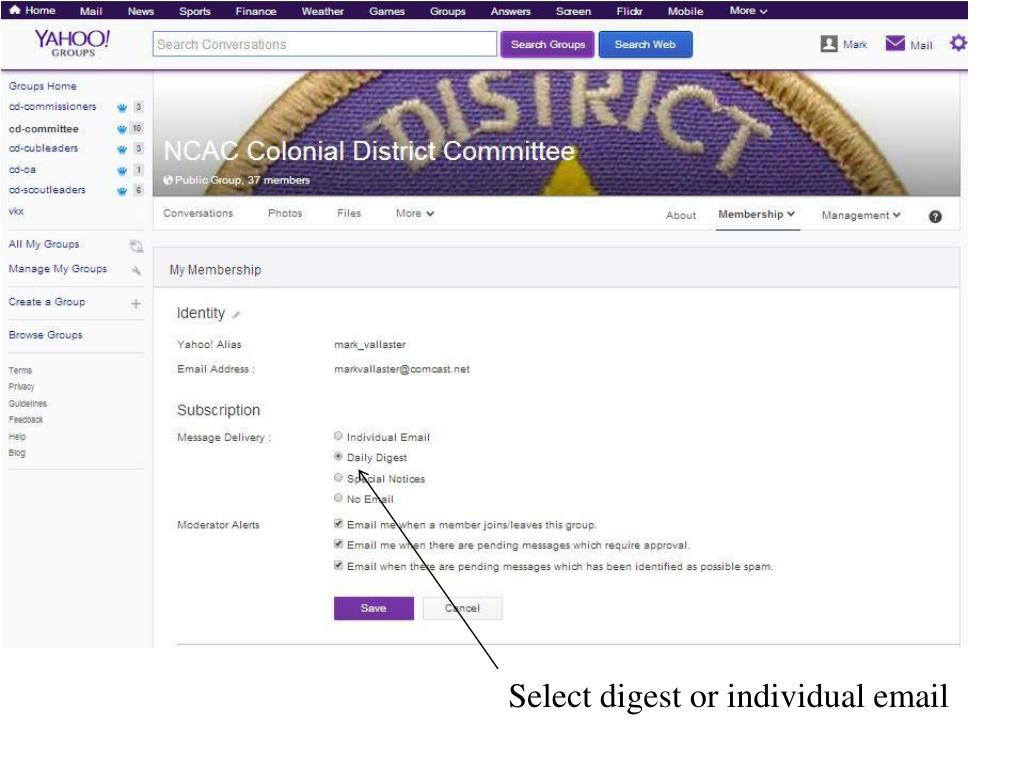Click the wrench icon beside Manage My Groups
The width and height of the screenshot is (1024, 768).
136,270
